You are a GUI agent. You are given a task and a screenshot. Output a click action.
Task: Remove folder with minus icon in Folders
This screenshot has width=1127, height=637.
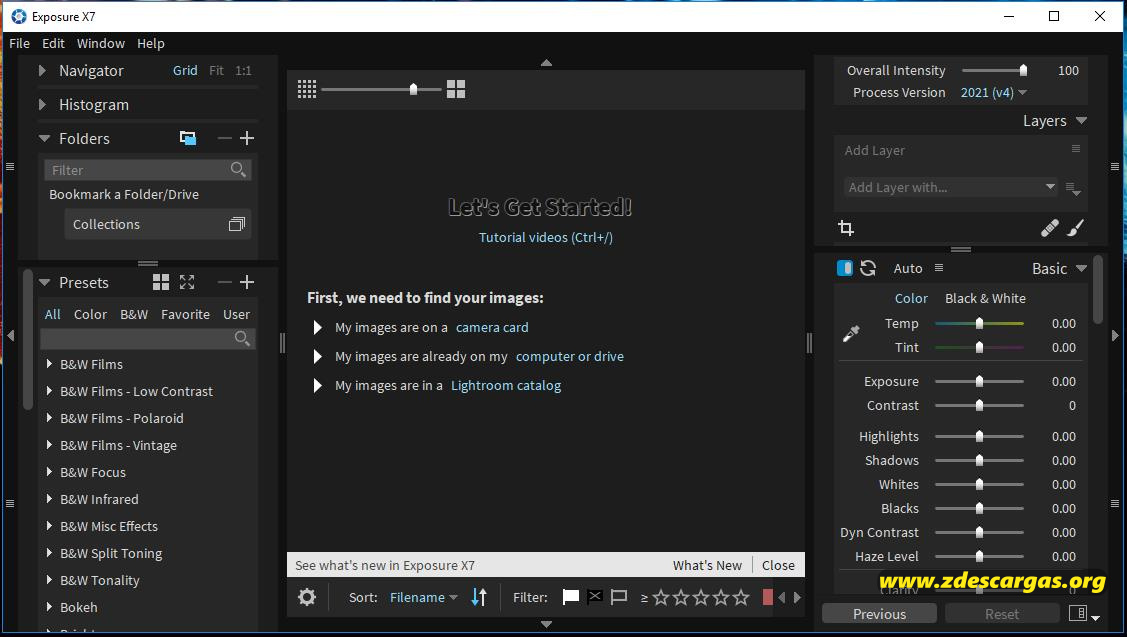click(x=225, y=138)
